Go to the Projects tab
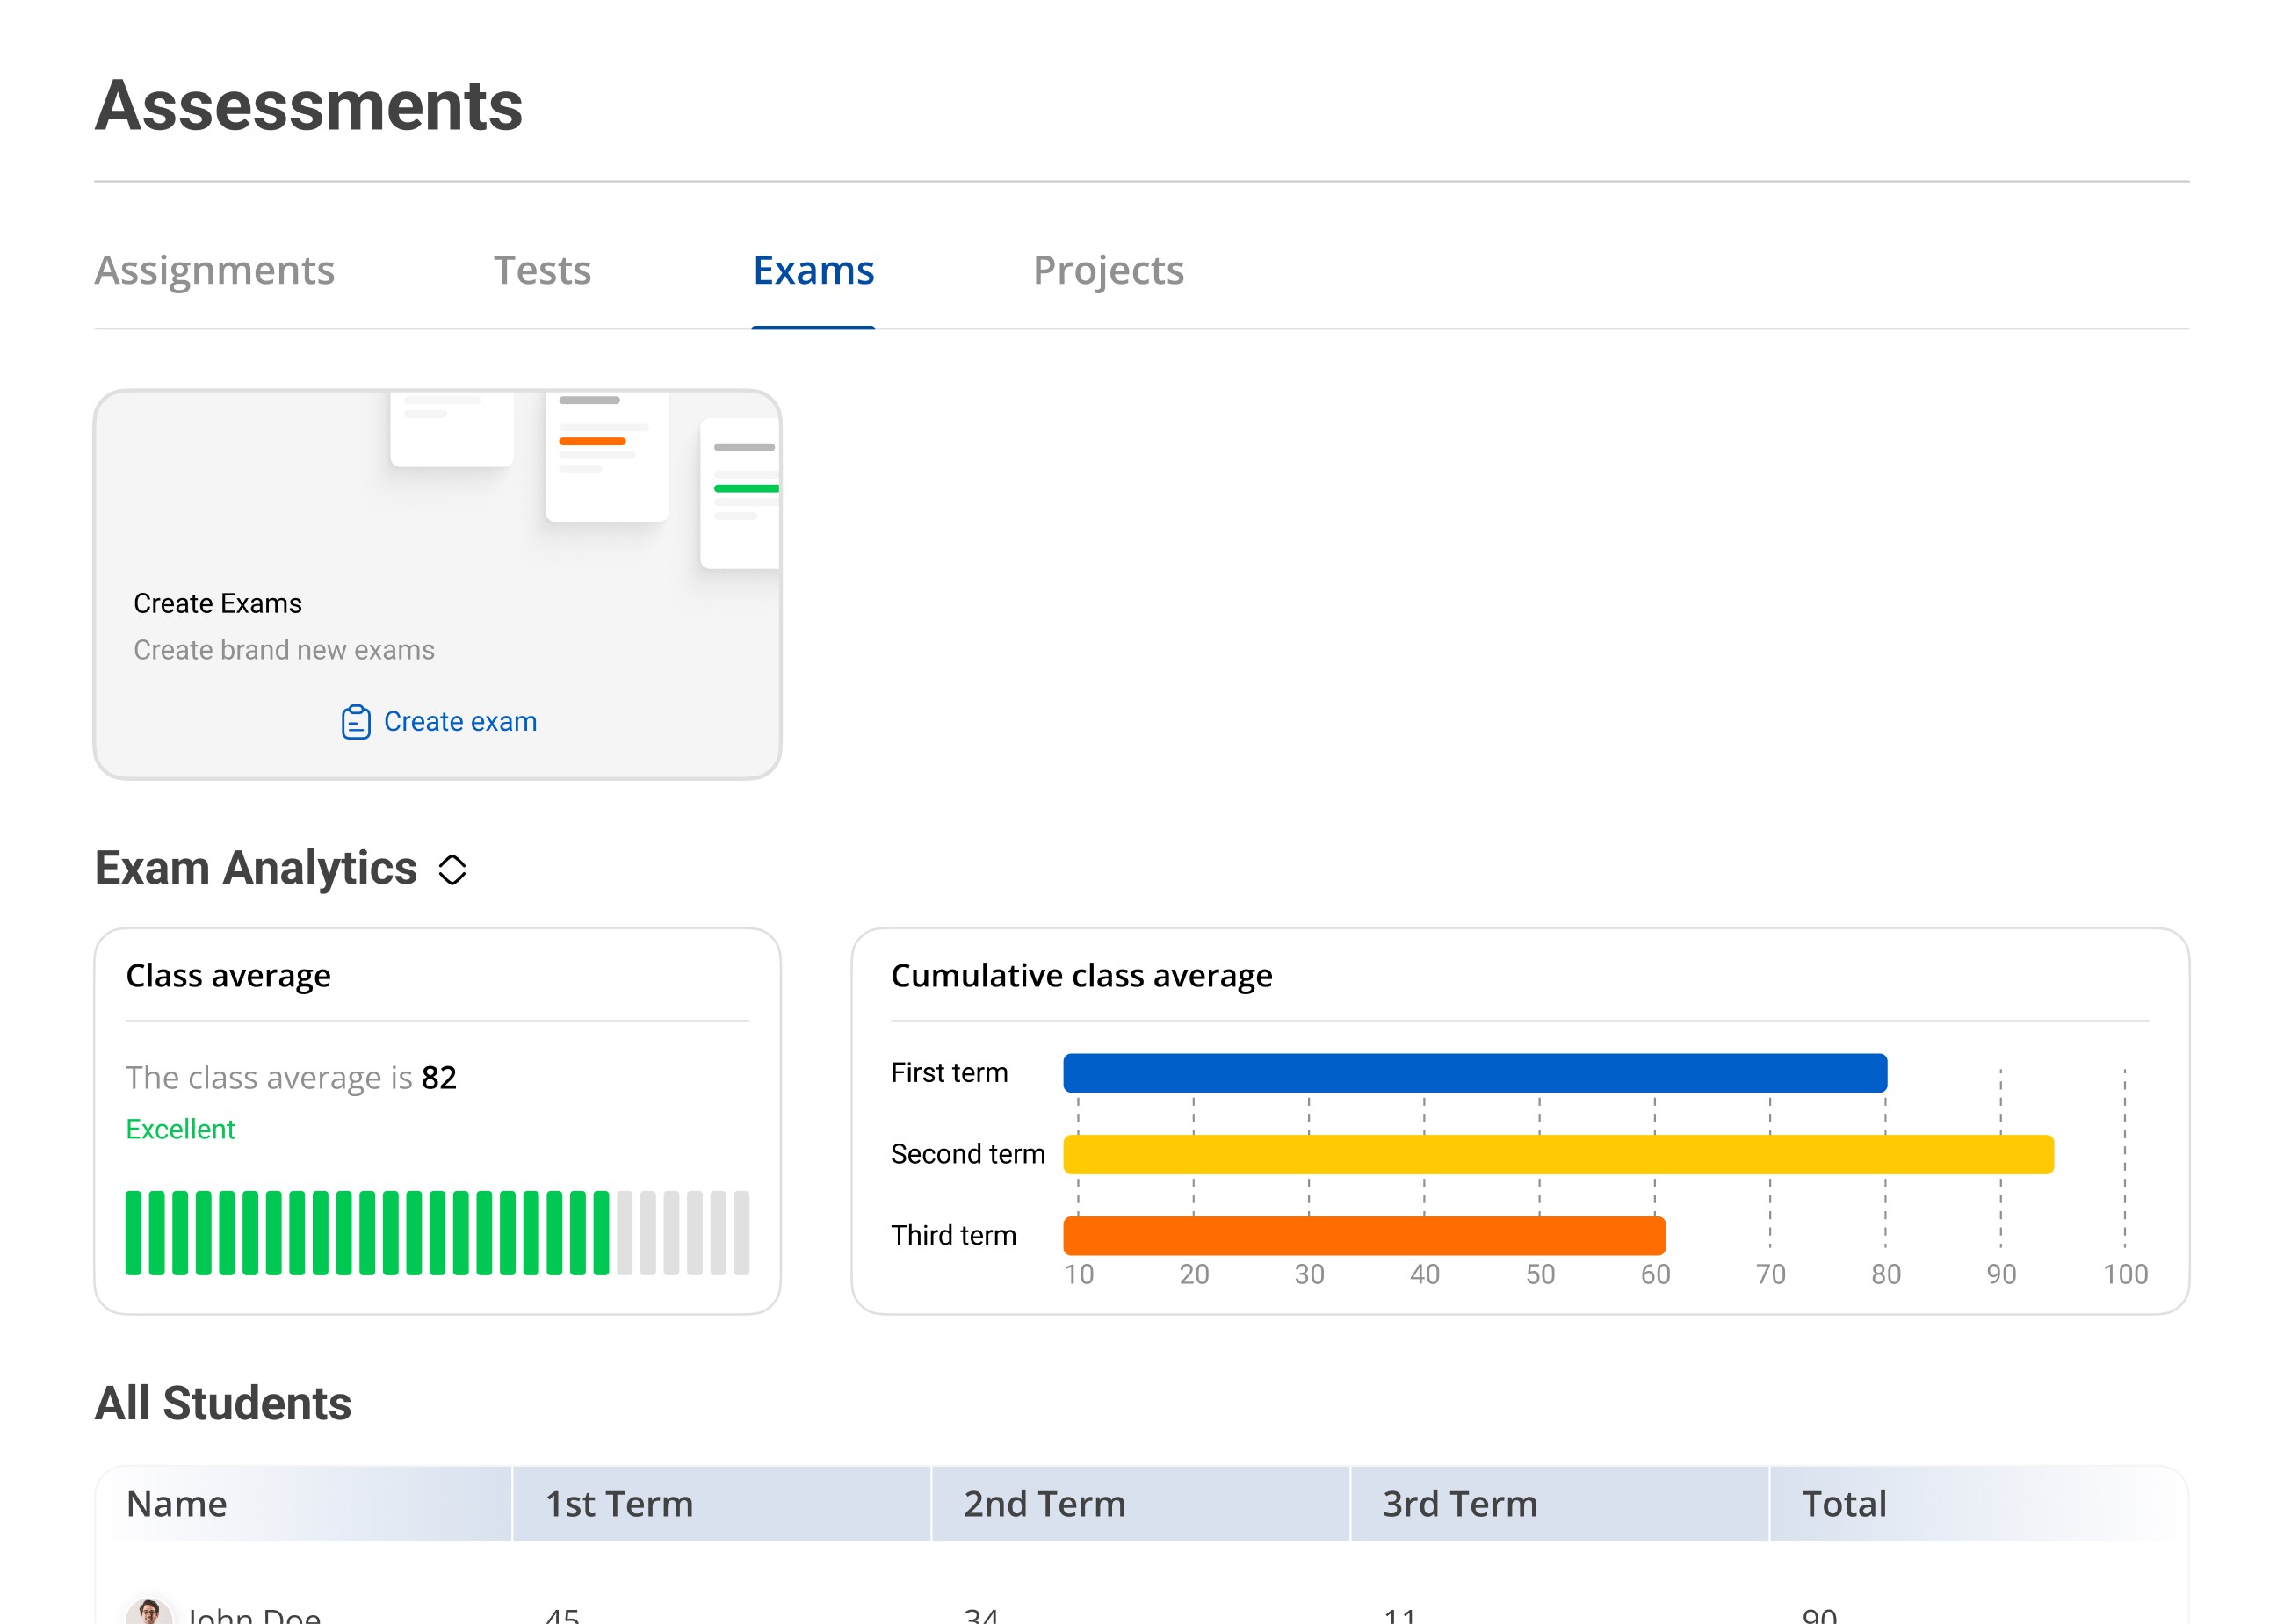The height and width of the screenshot is (1624, 2284). click(1107, 270)
